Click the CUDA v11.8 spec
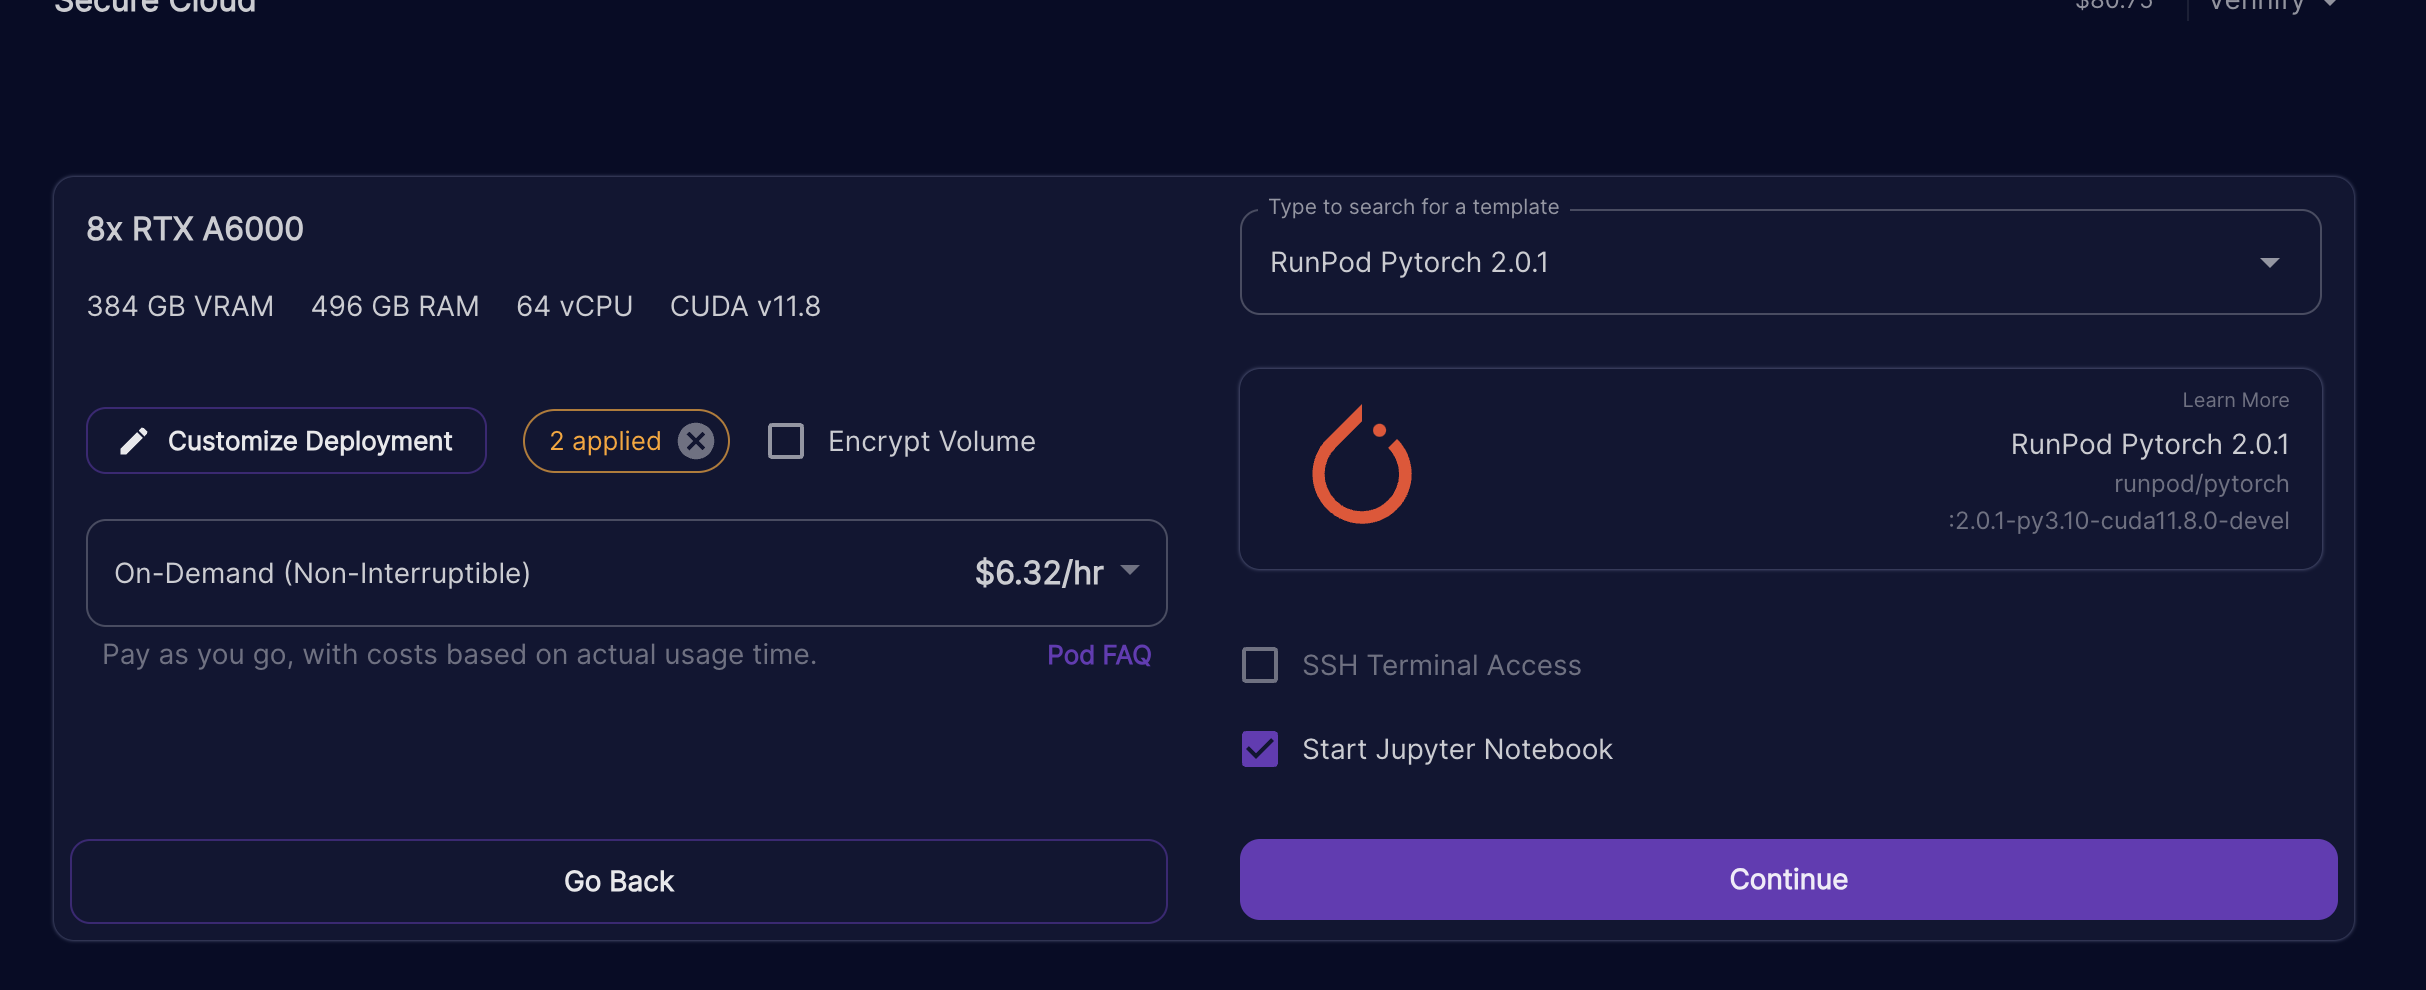 pos(745,306)
